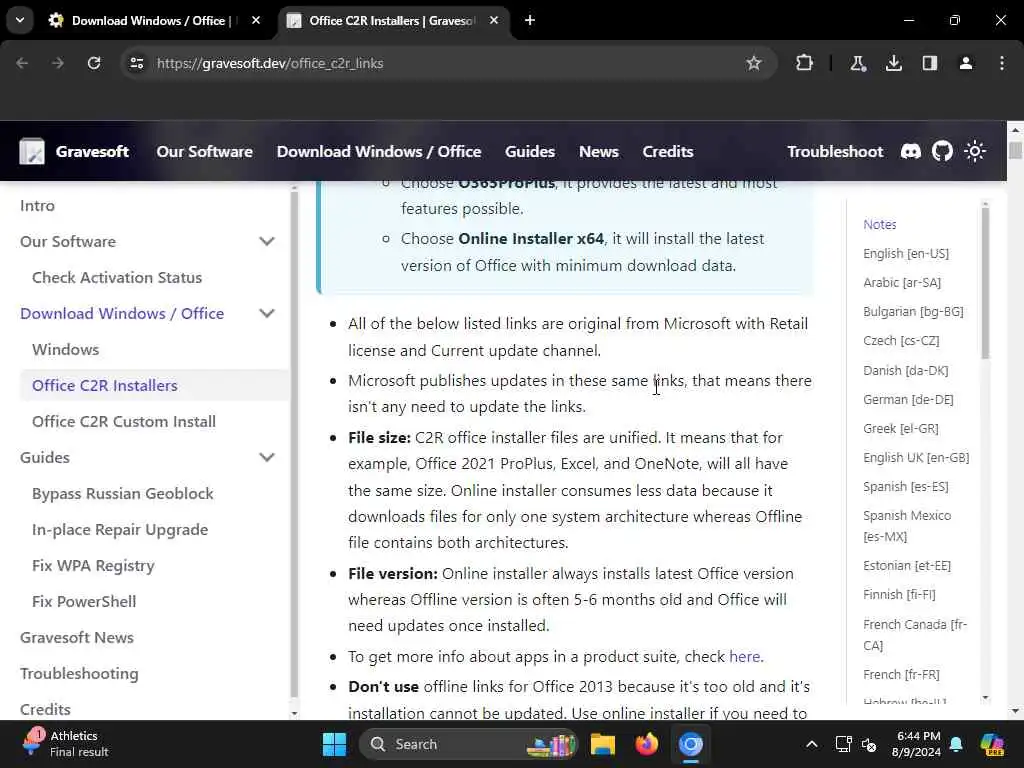The width and height of the screenshot is (1024, 768).
Task: Click the Gravesoft brand name
Action: point(92,152)
